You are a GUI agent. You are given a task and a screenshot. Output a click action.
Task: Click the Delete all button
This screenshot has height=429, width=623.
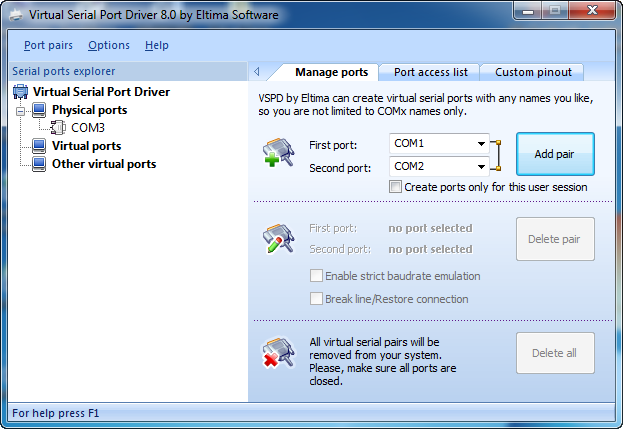click(555, 353)
